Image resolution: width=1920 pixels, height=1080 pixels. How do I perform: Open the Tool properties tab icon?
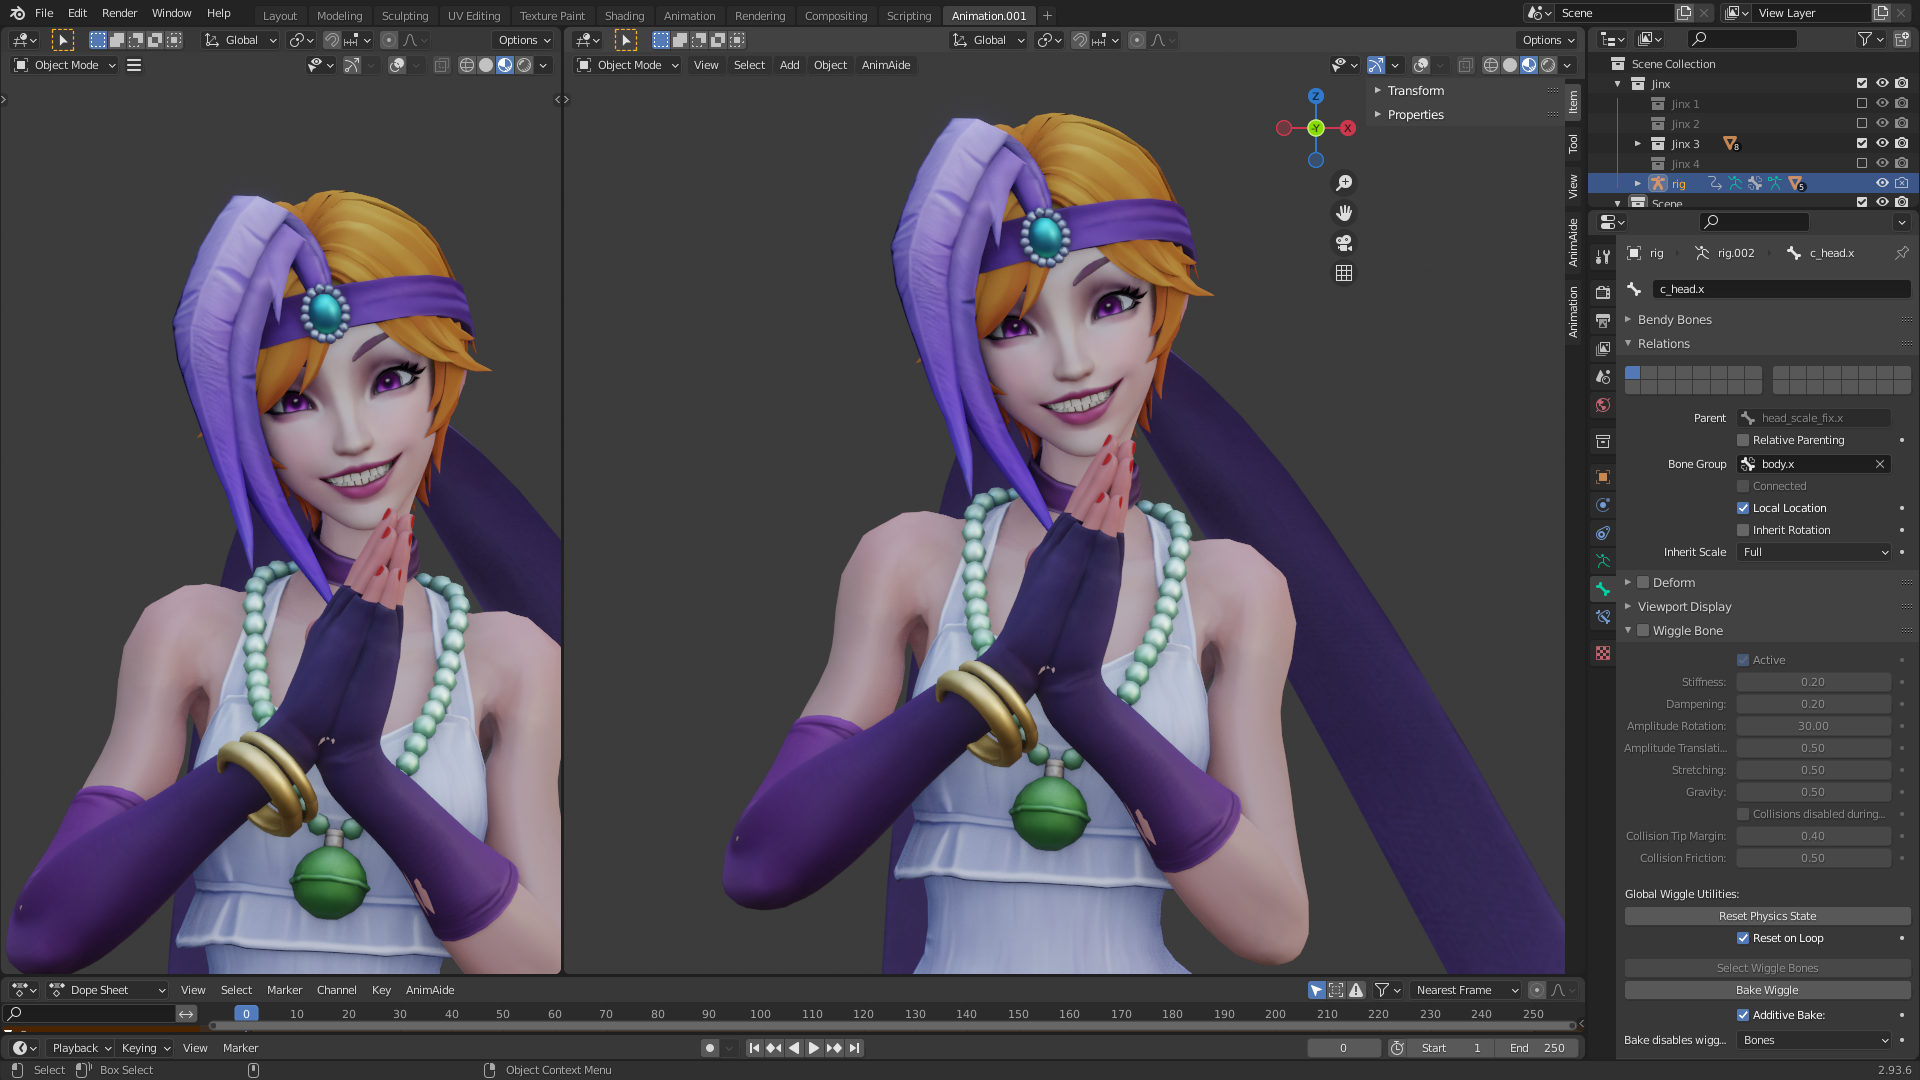click(1603, 257)
